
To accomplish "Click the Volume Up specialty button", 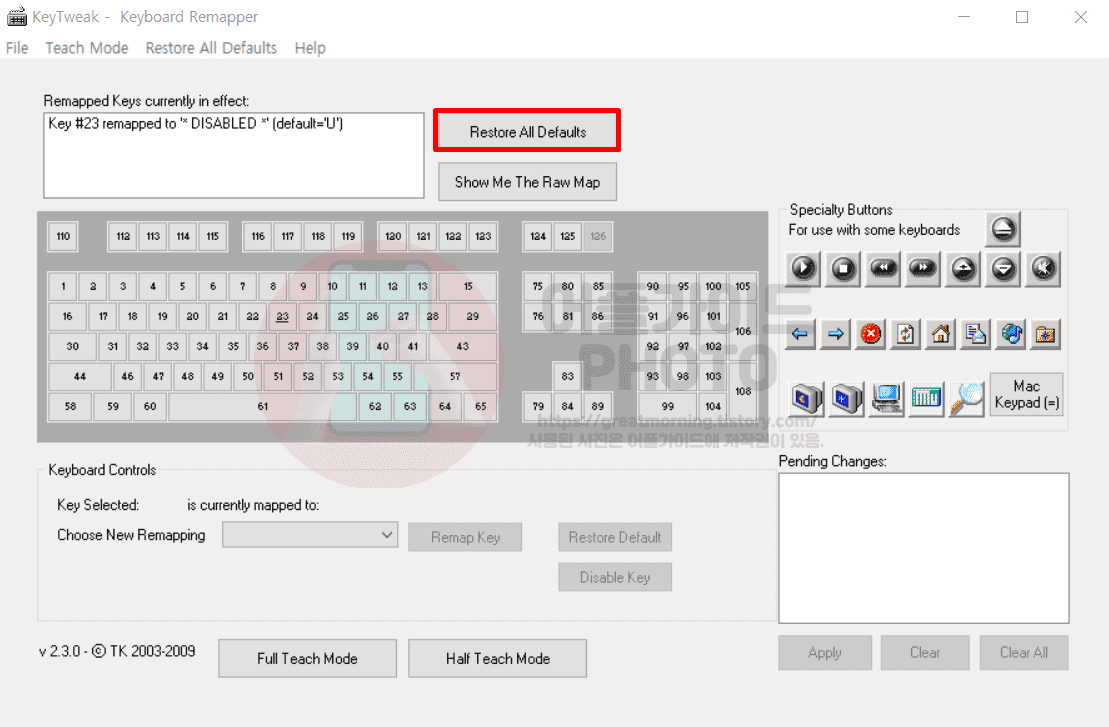I will coord(963,268).
